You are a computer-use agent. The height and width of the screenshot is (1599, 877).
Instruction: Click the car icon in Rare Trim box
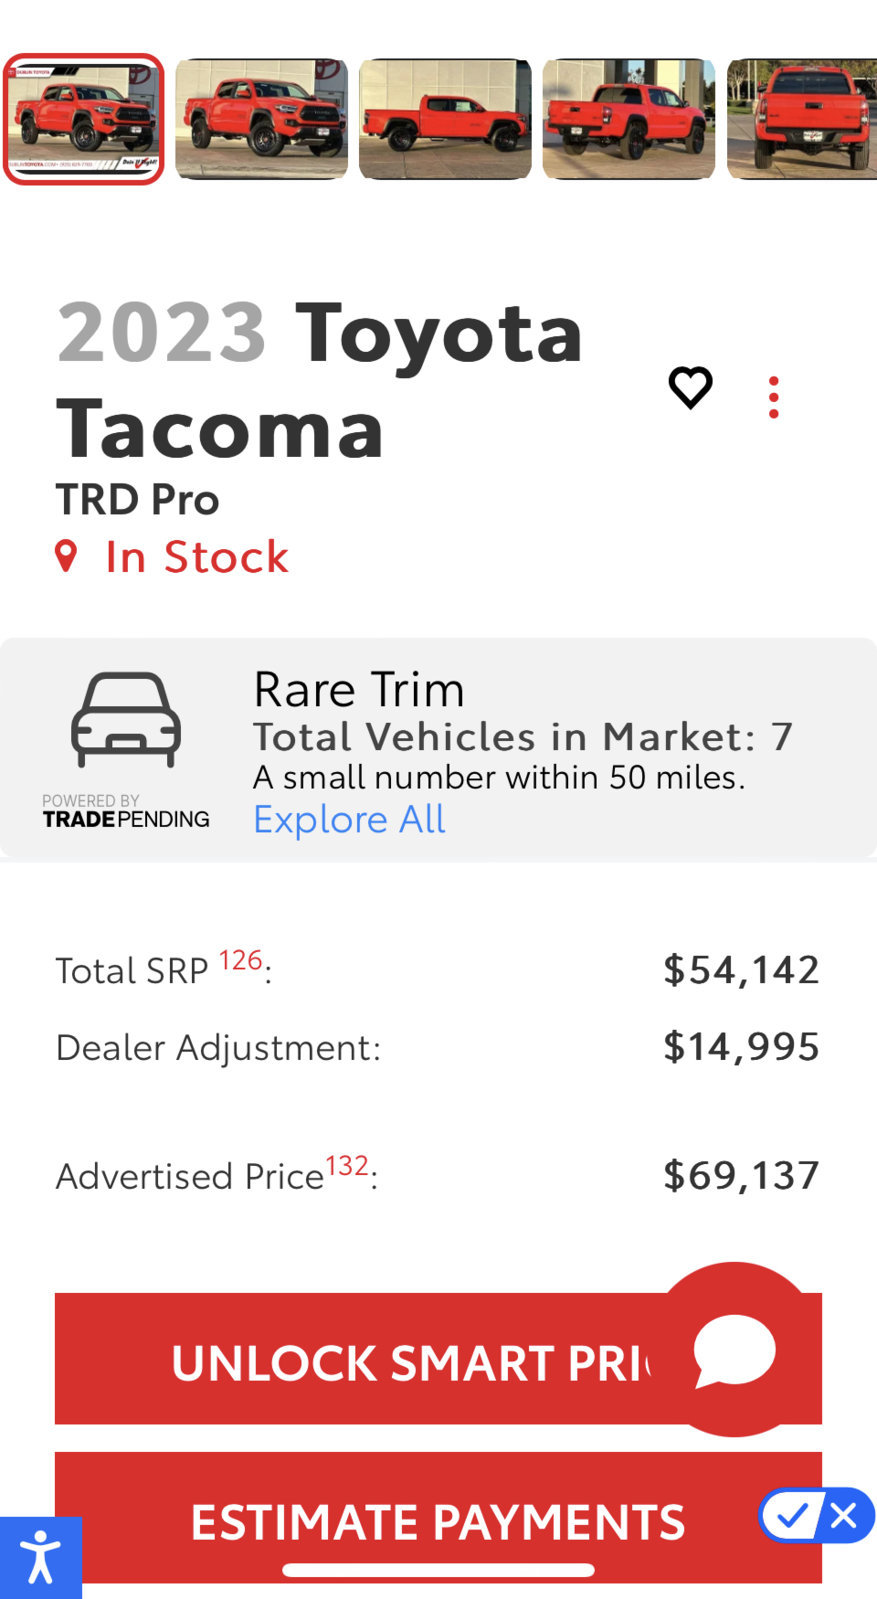pyautogui.click(x=126, y=720)
